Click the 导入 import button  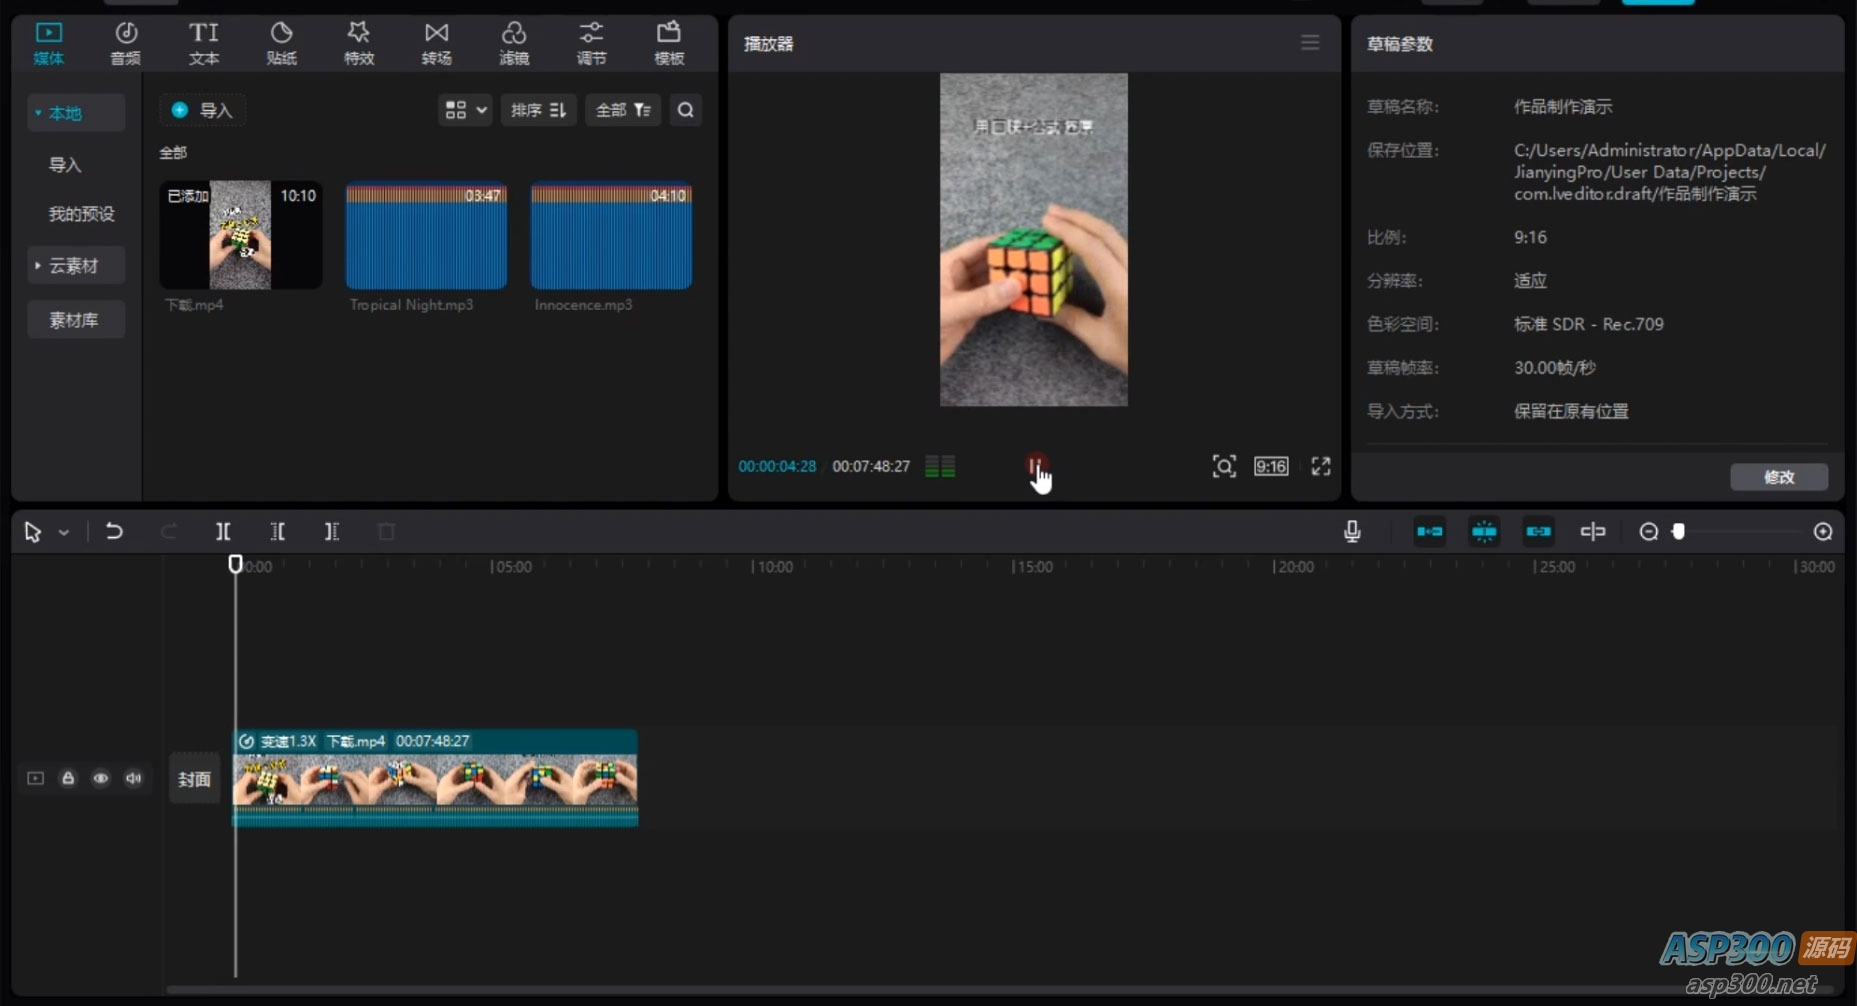point(203,110)
